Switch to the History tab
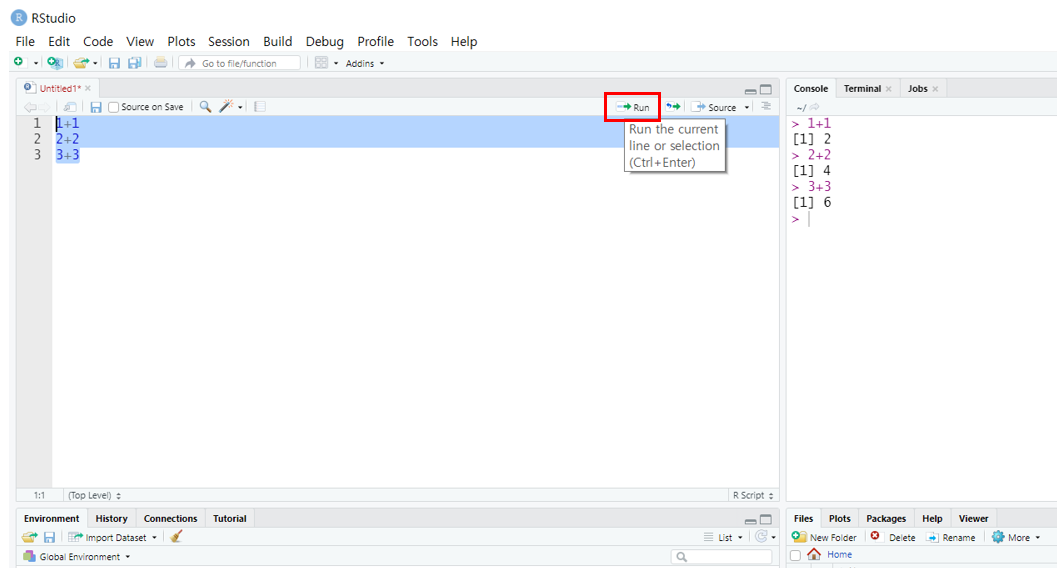The width and height of the screenshot is (1057, 568). (111, 518)
